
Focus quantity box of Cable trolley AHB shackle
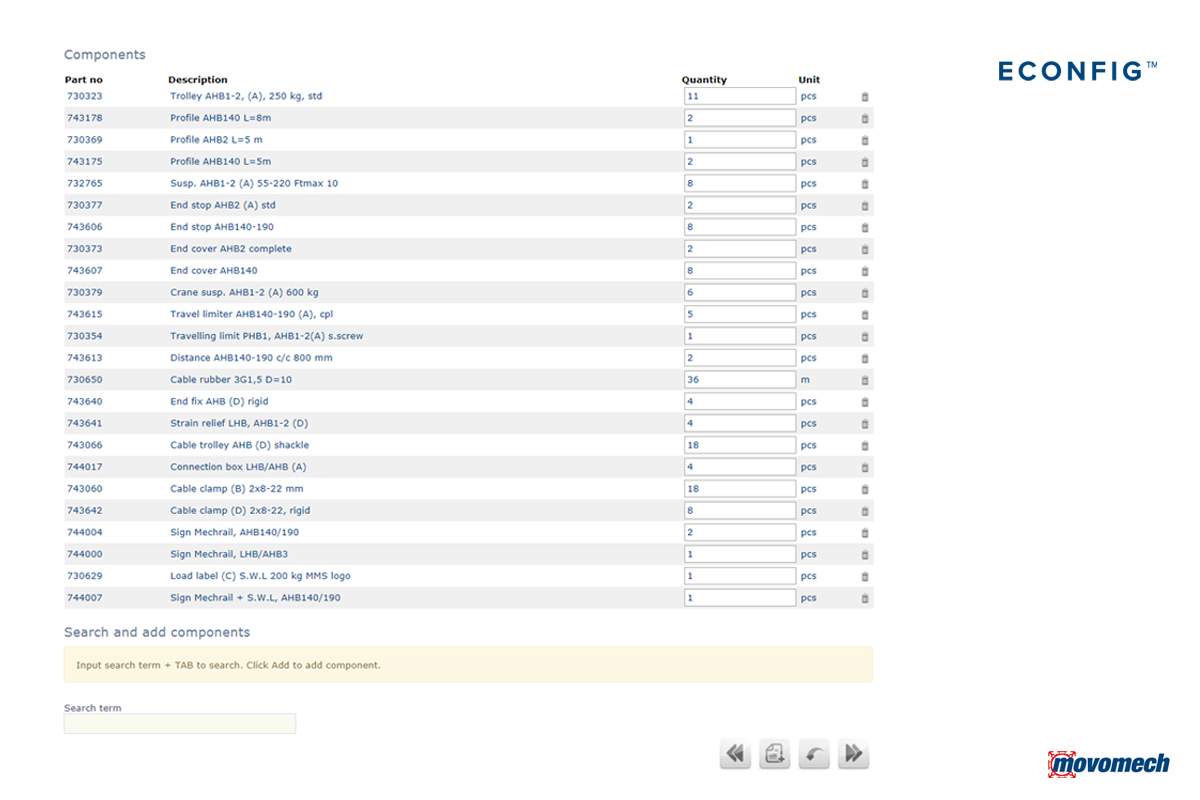740,445
